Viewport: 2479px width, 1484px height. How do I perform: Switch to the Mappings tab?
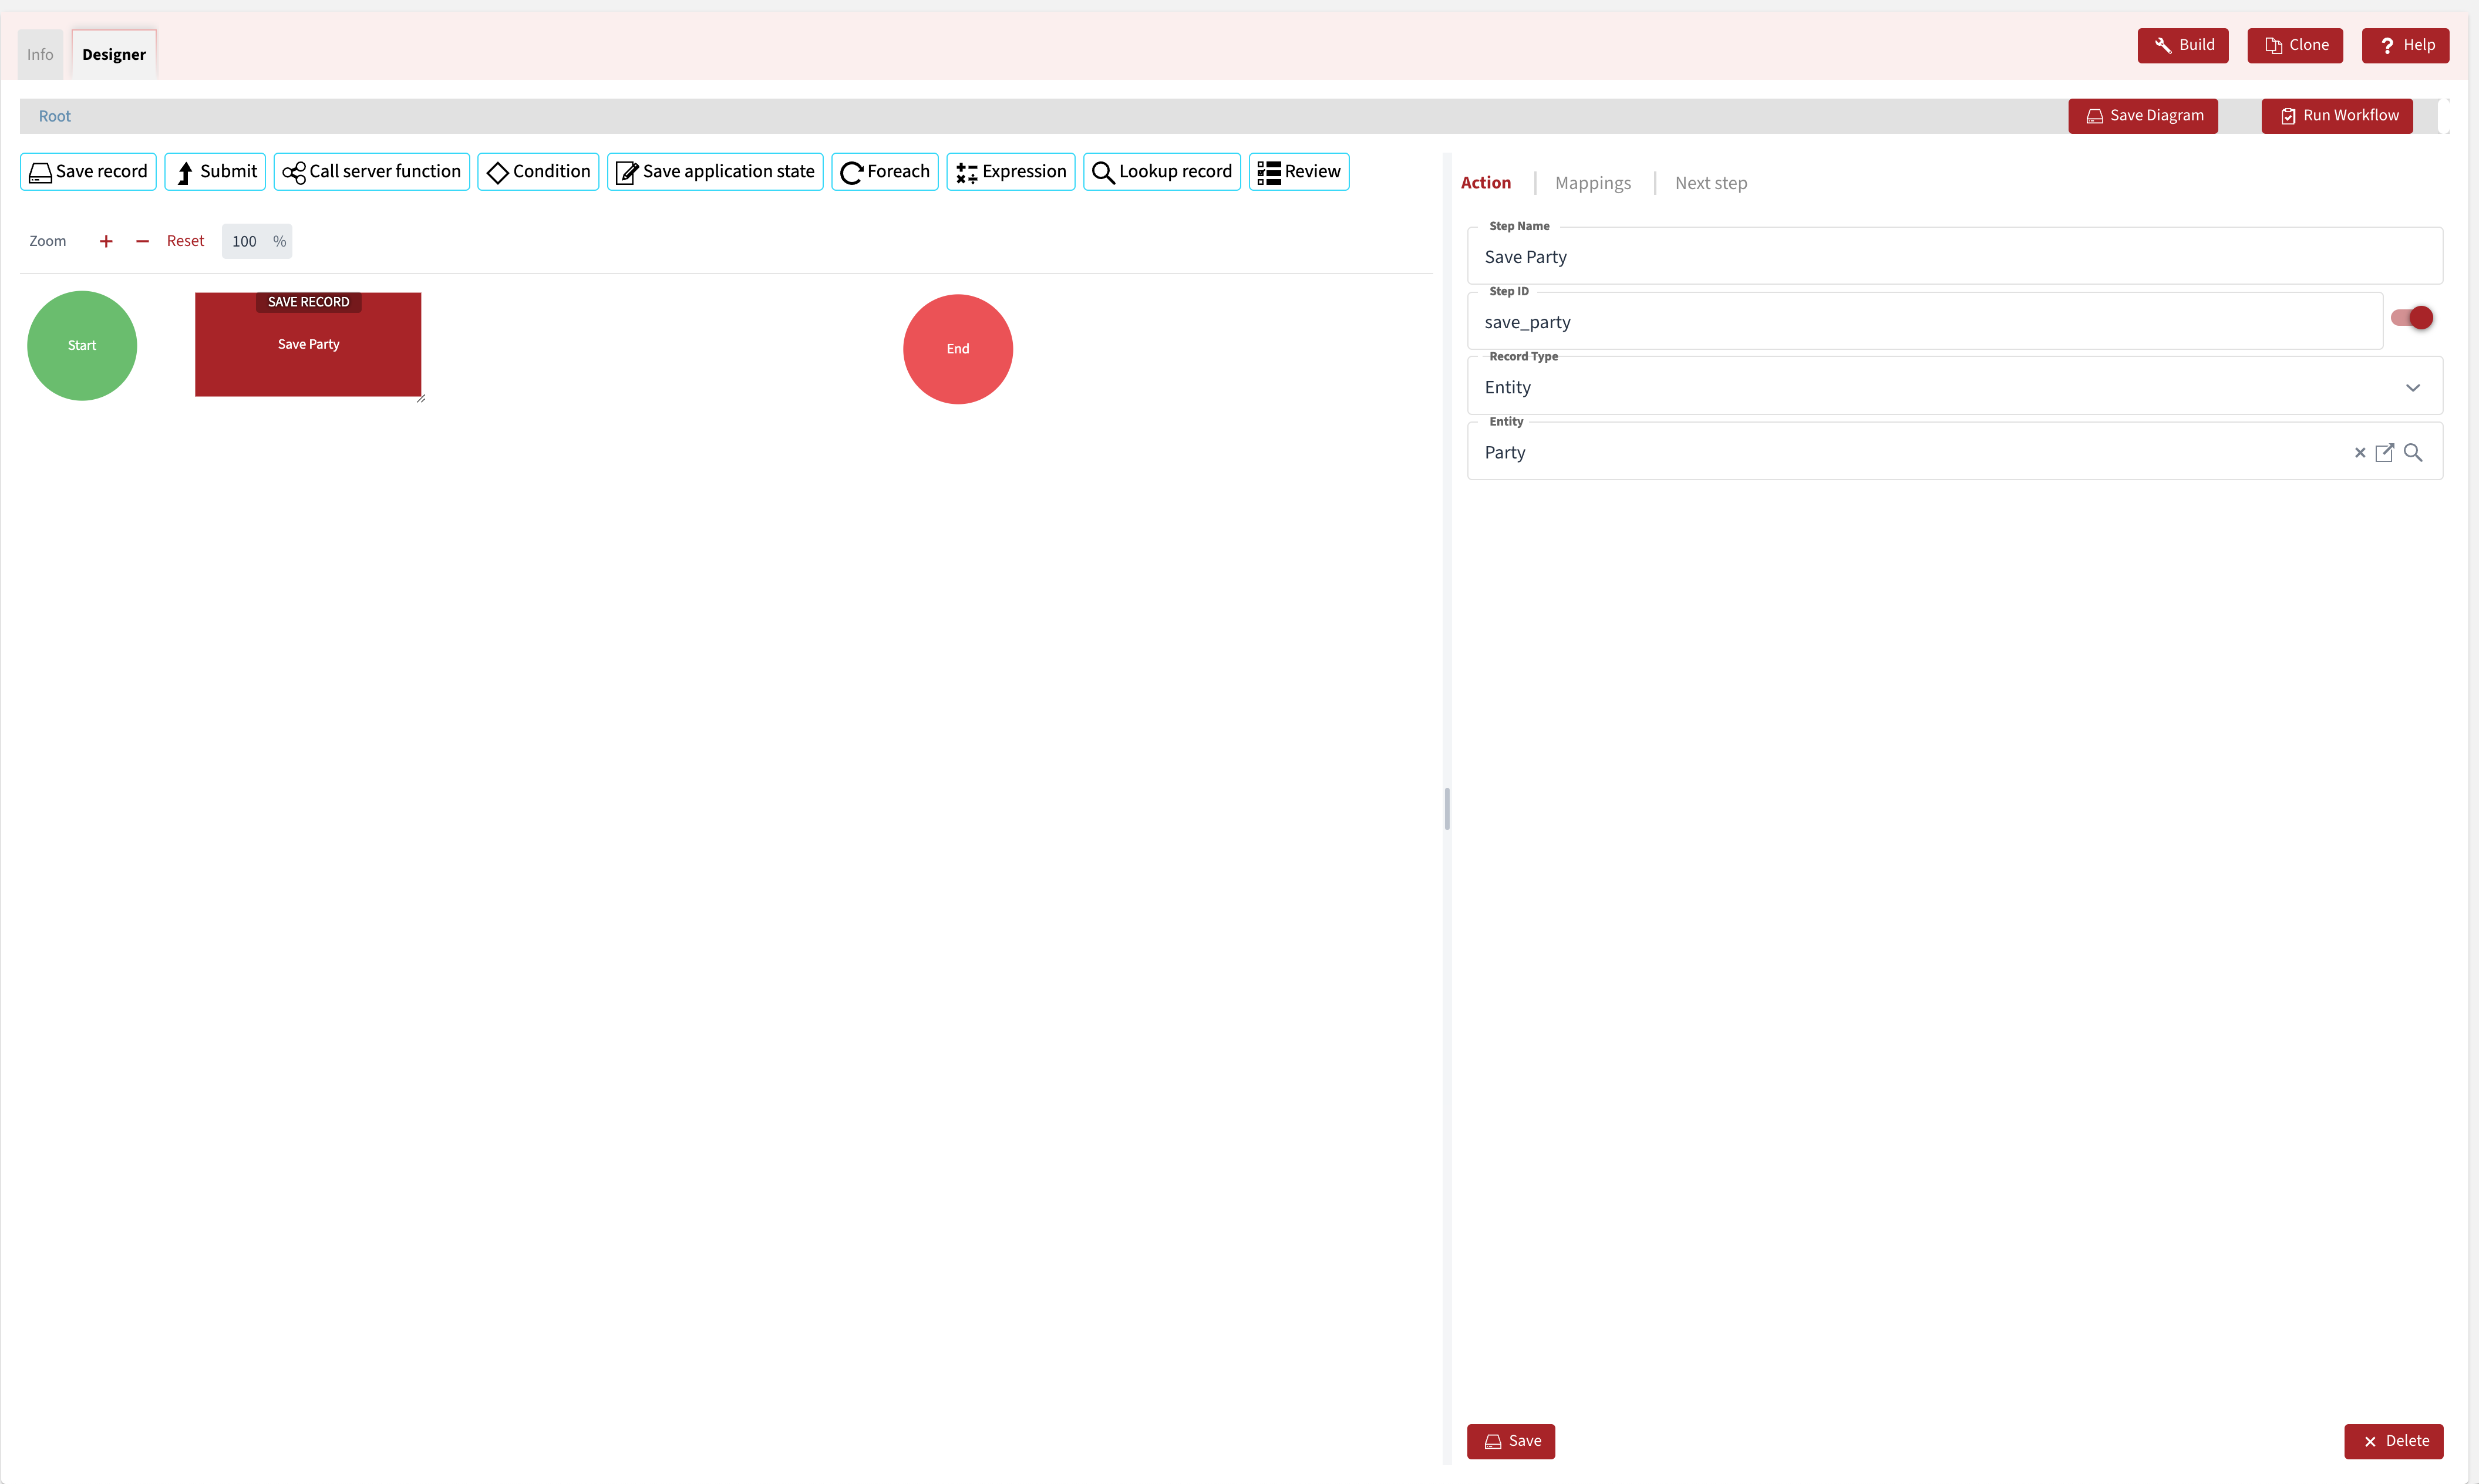pos(1593,183)
